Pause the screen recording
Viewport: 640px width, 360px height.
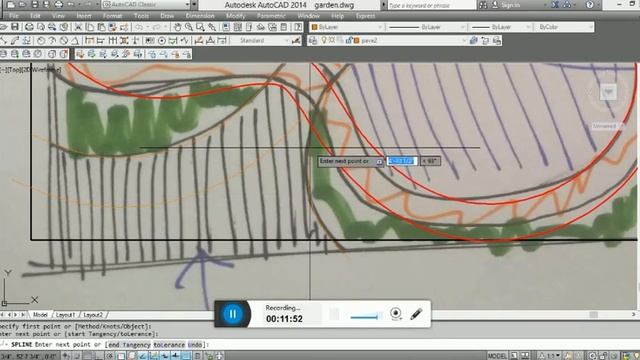pyautogui.click(x=233, y=314)
